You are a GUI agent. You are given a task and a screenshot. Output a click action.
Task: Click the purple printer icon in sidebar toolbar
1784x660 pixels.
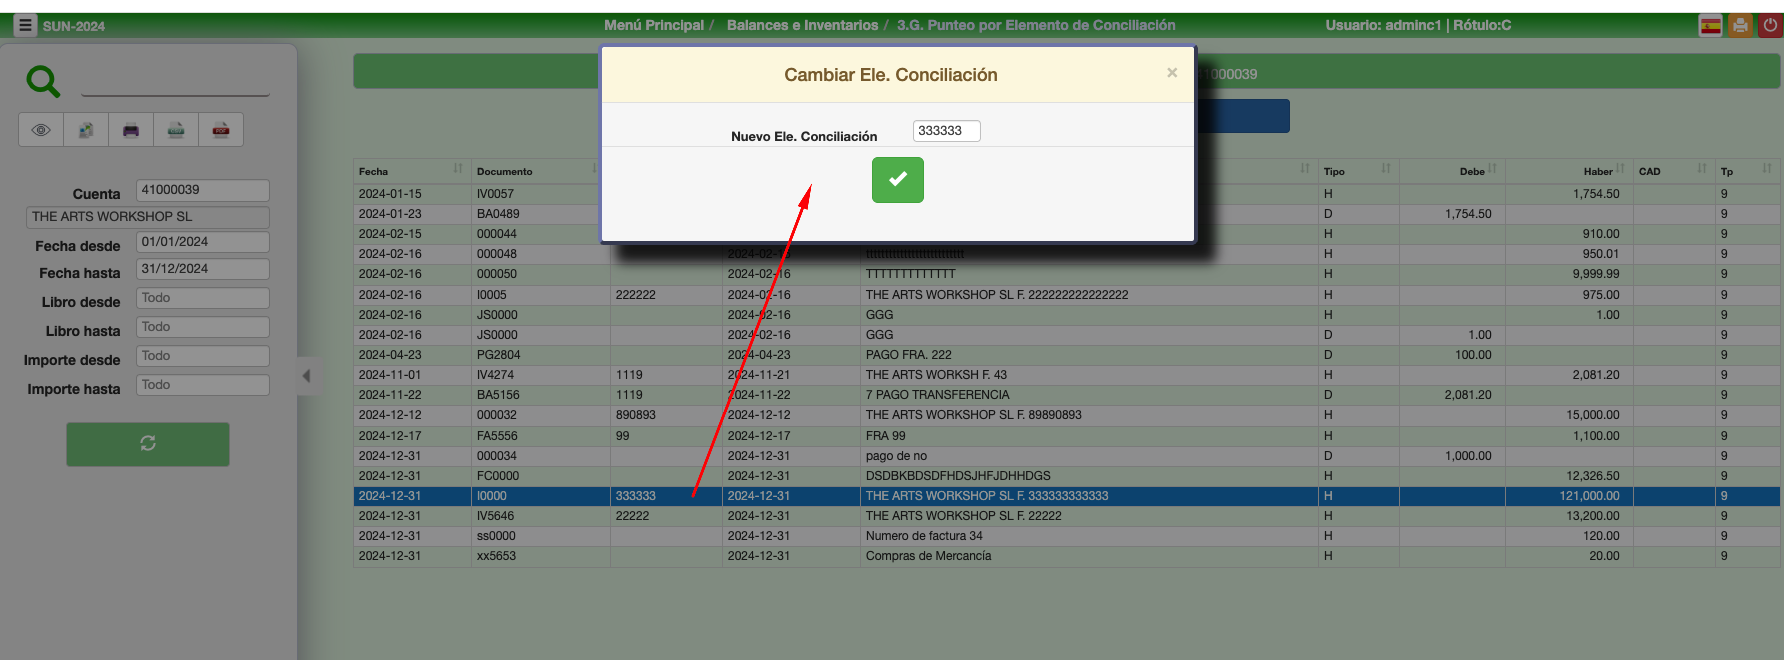(x=131, y=130)
